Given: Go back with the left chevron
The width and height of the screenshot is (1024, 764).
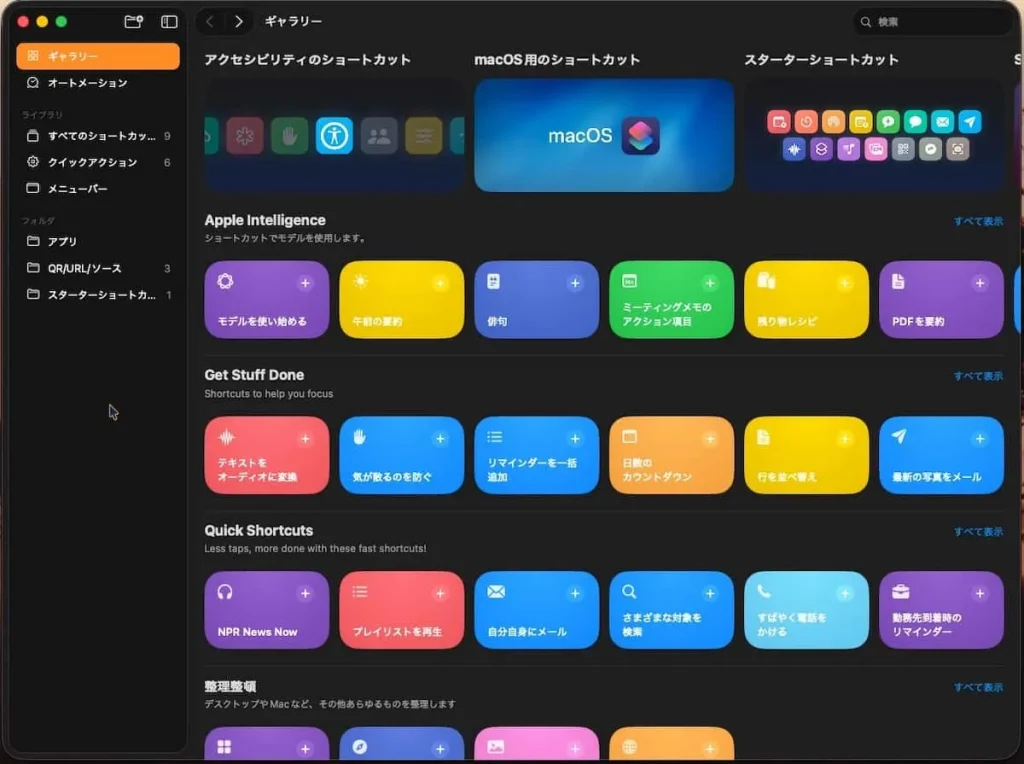Looking at the screenshot, I should [210, 22].
